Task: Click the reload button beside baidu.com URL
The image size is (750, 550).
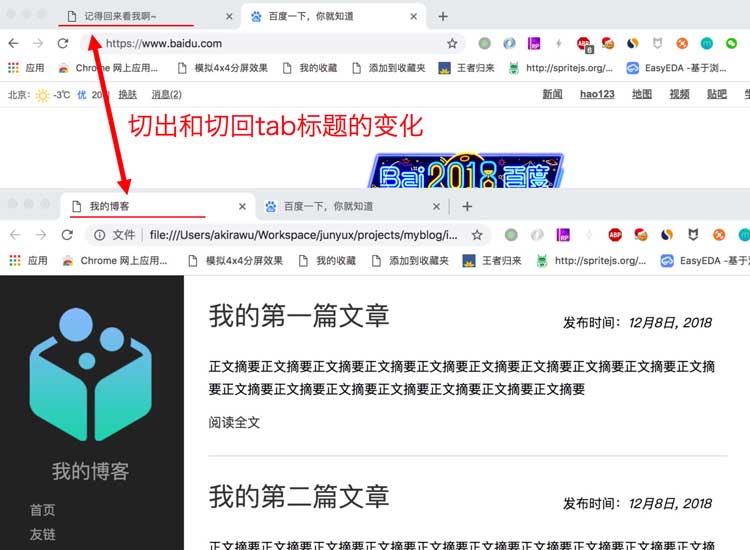Action: 63,44
